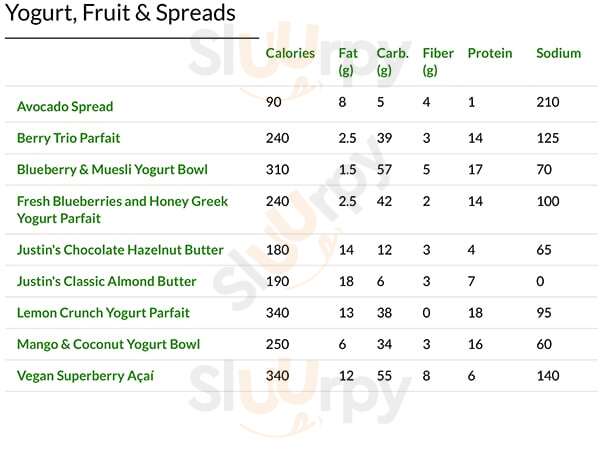
Task: Open the Lemon Crunch Yogurt Parfait row
Action: point(103,313)
